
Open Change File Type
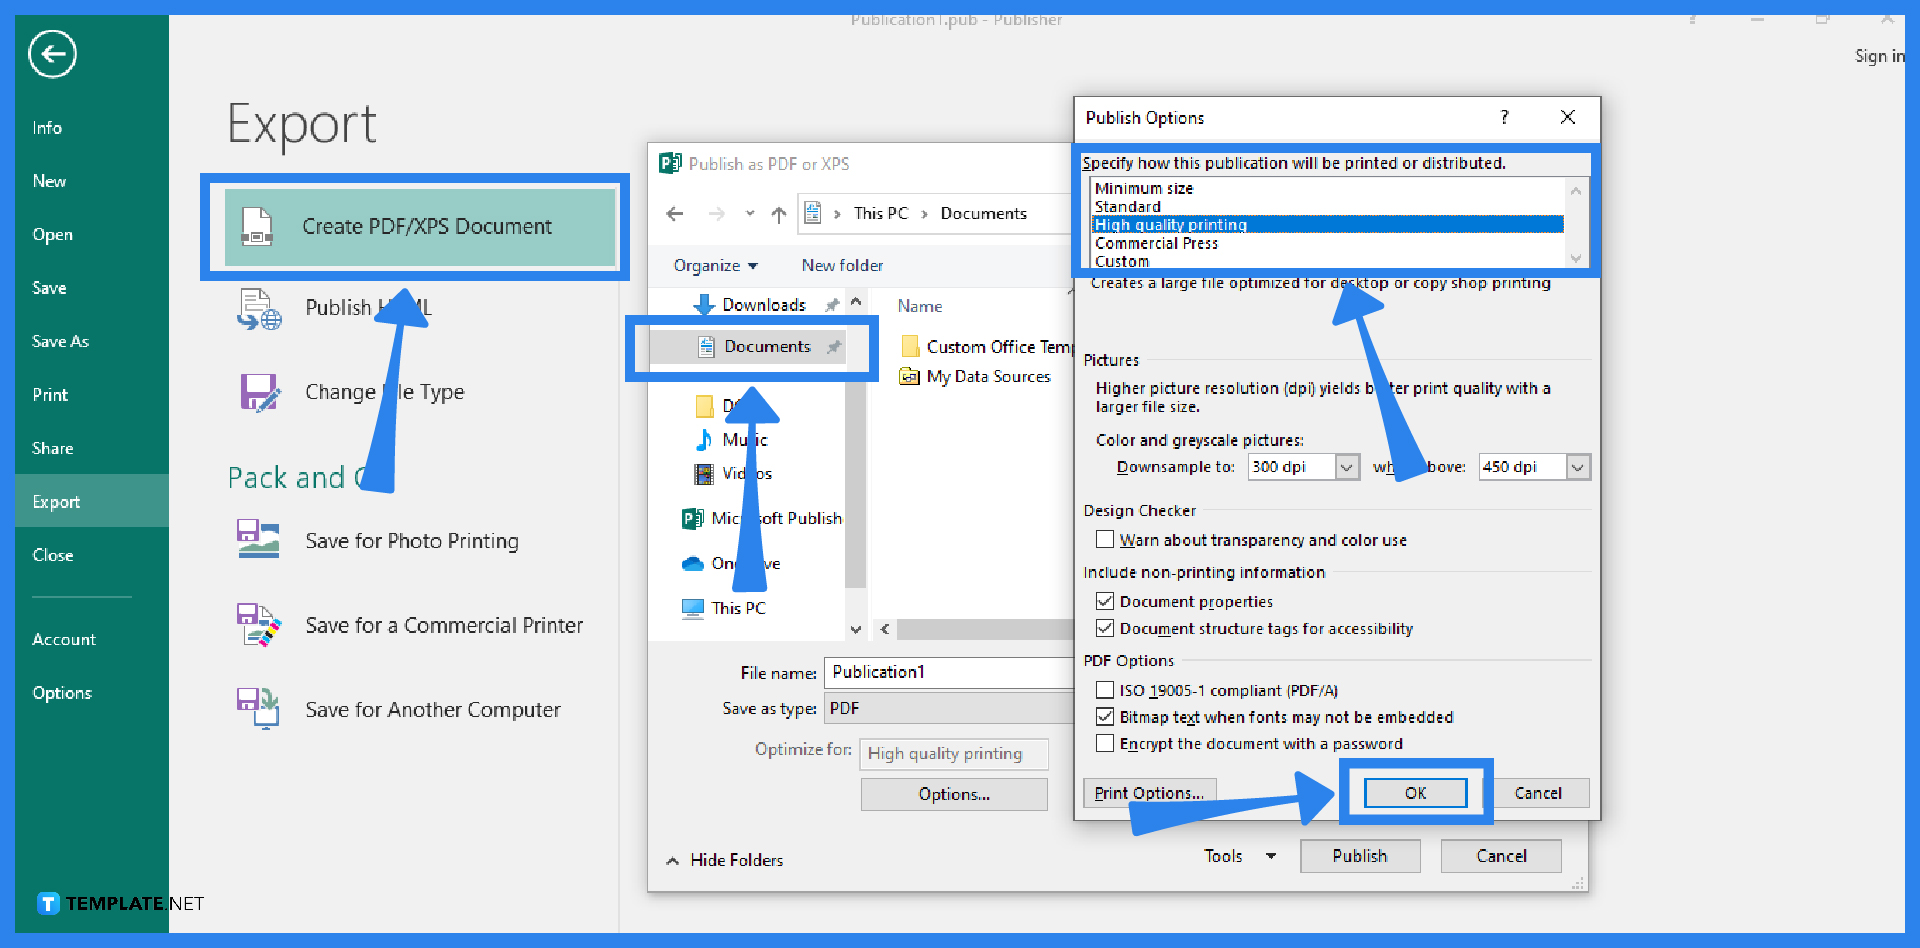[x=259, y=392]
